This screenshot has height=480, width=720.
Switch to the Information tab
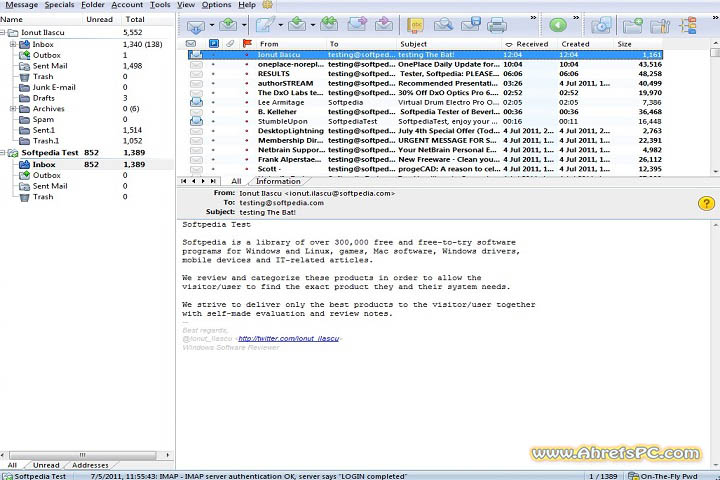point(278,181)
